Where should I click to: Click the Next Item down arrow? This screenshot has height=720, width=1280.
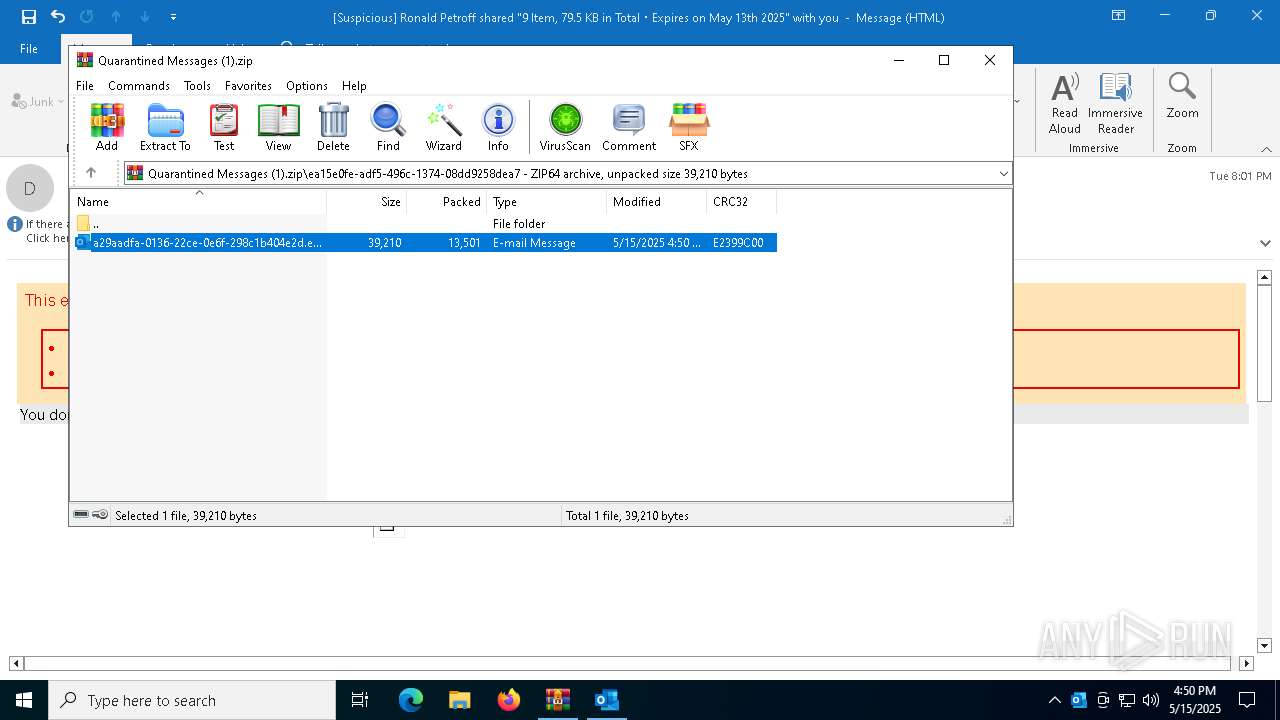pos(145,17)
